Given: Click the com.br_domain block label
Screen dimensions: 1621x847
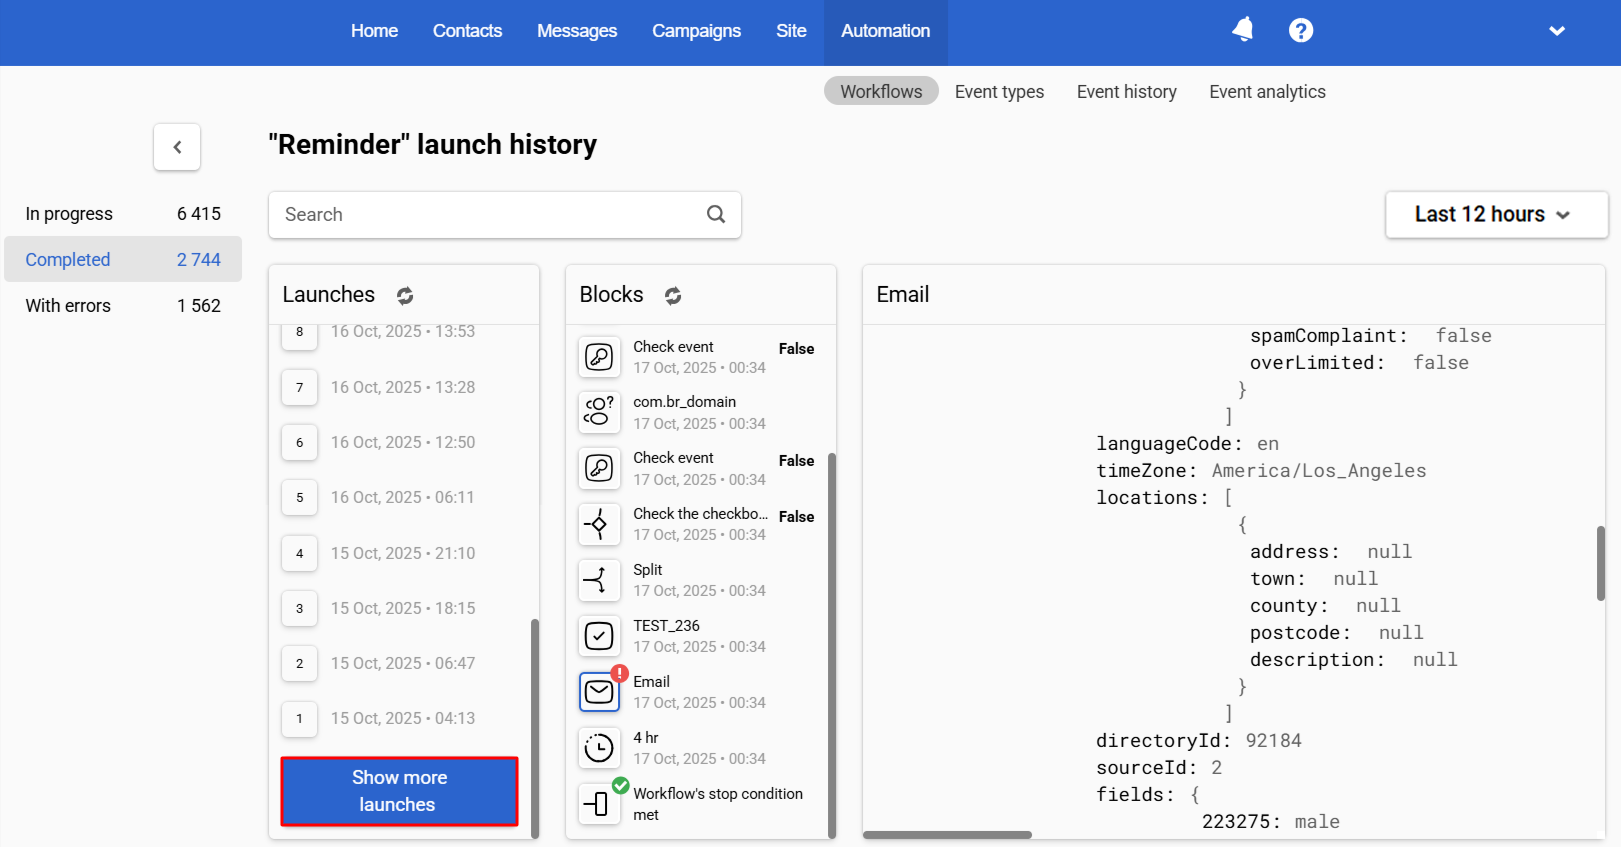Looking at the screenshot, I should click(x=684, y=402).
